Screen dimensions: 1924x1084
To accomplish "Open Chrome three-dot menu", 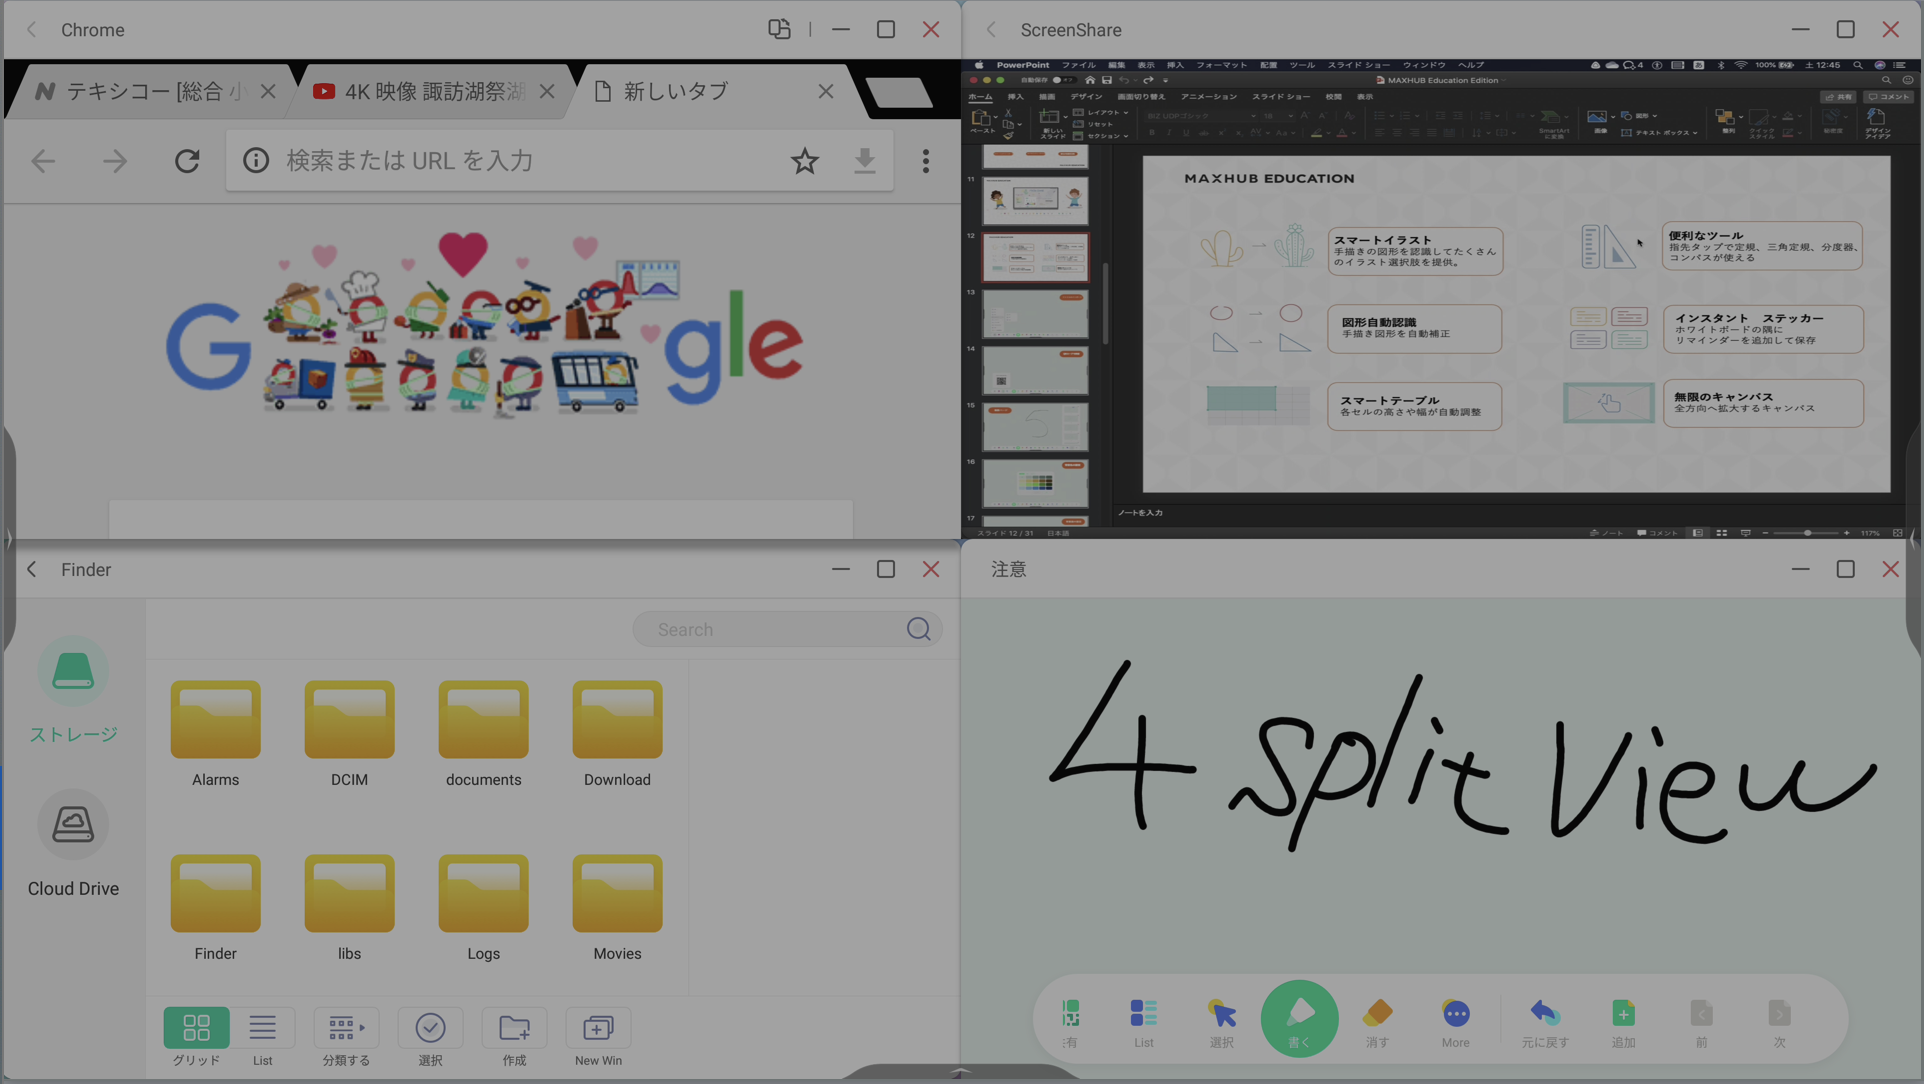I will [926, 161].
